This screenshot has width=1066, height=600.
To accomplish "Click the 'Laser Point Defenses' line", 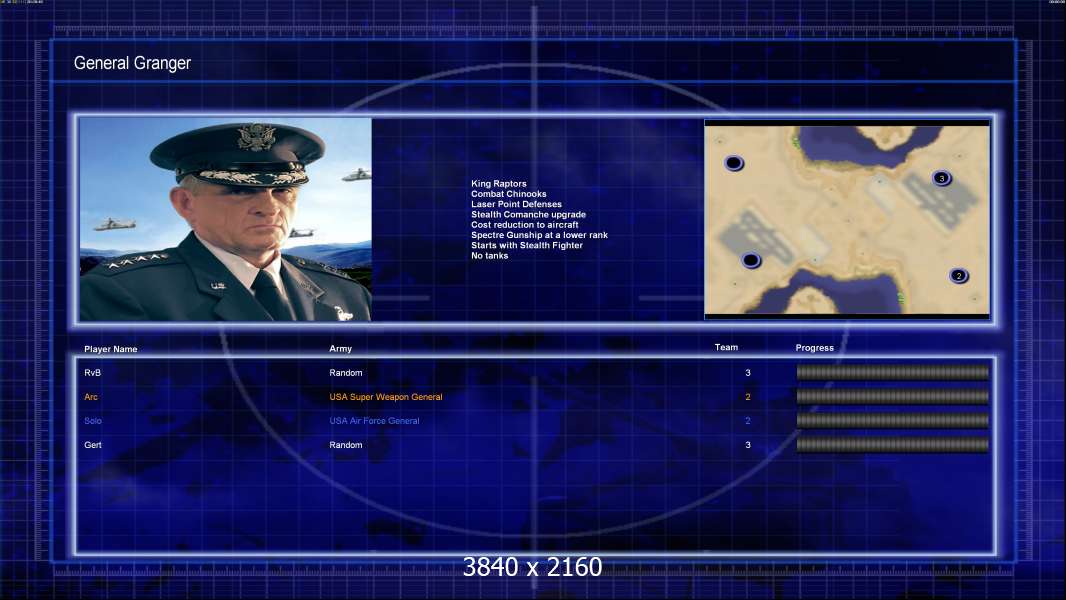I will pyautogui.click(x=516, y=204).
